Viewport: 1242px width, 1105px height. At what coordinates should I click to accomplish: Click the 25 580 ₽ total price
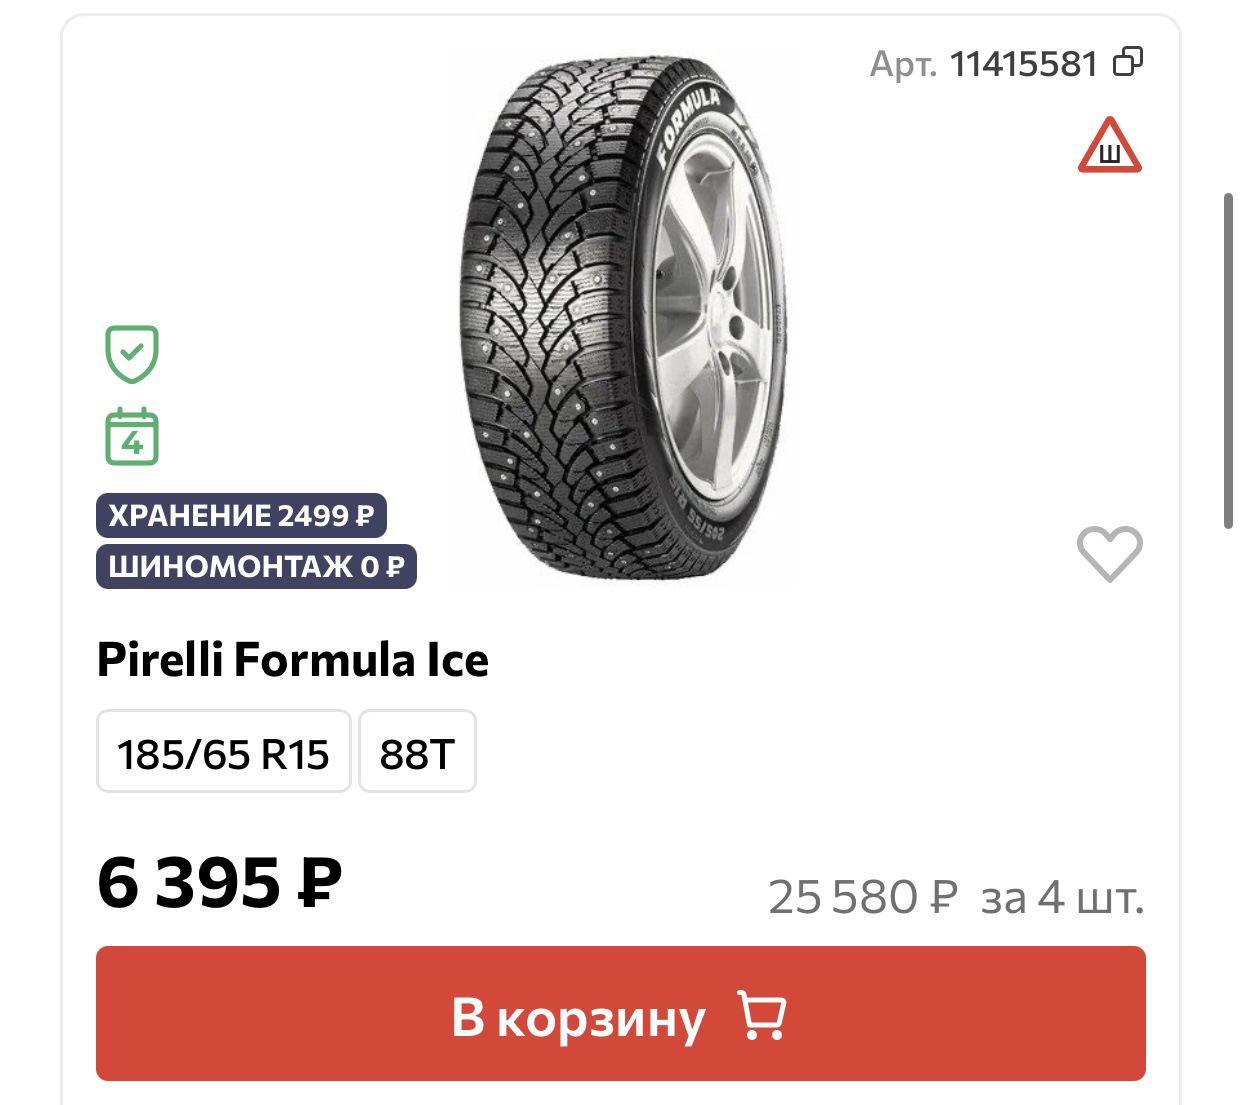point(863,897)
